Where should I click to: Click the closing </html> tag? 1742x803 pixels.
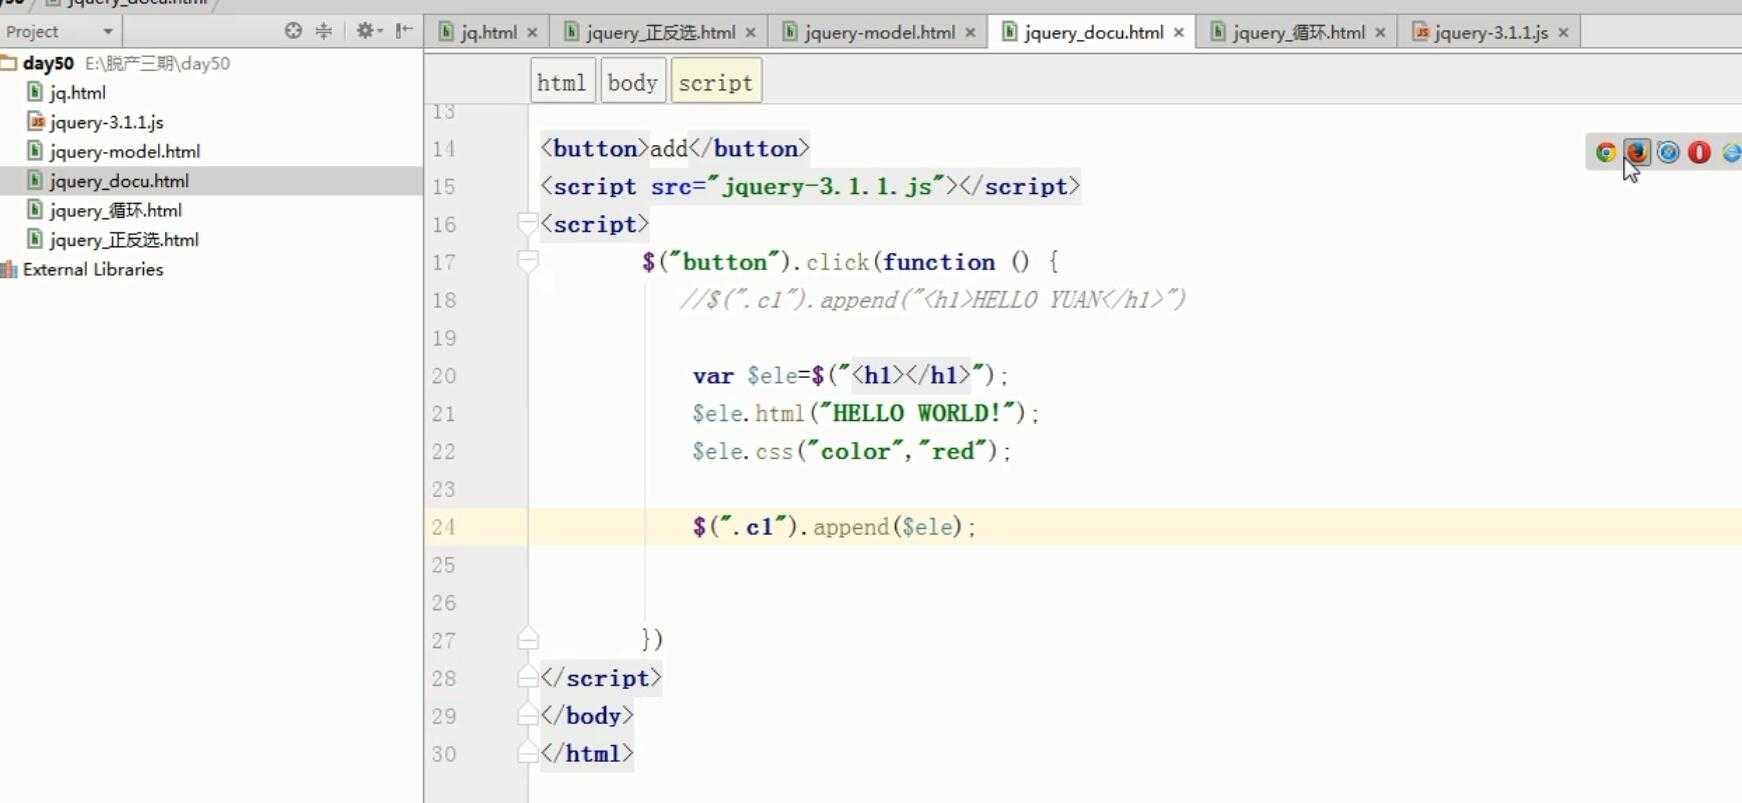coord(587,753)
